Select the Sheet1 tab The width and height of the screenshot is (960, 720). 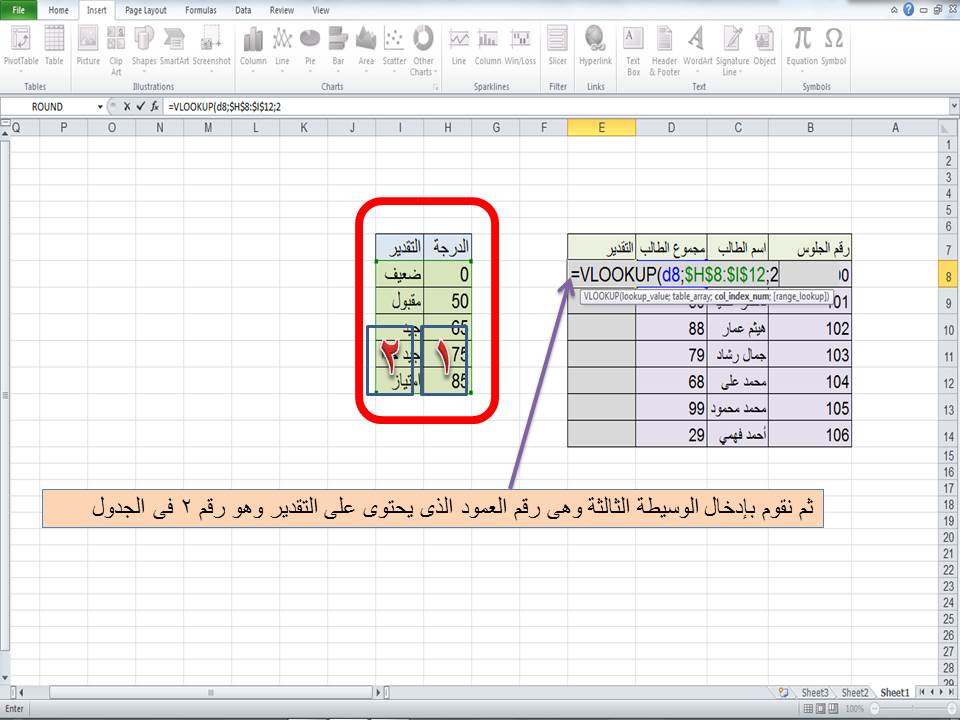click(x=894, y=692)
